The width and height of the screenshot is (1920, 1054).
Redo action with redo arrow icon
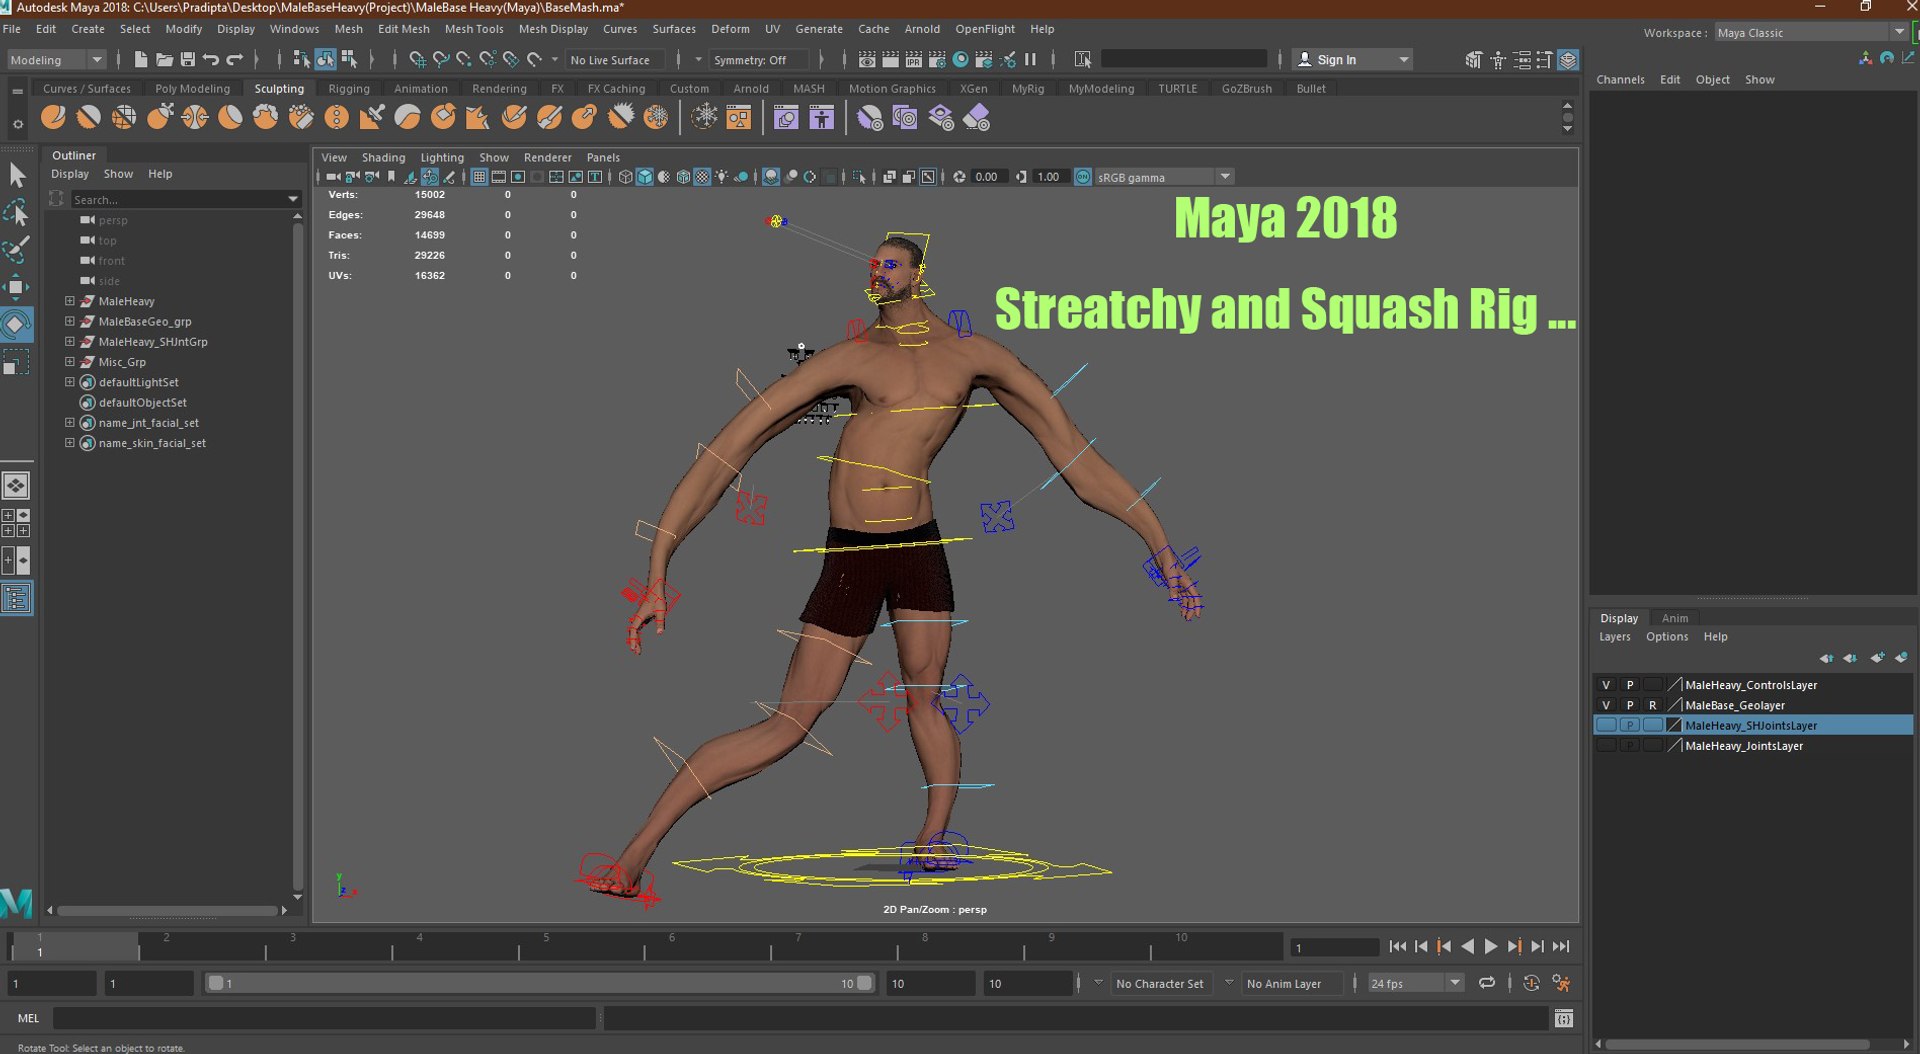tap(234, 60)
